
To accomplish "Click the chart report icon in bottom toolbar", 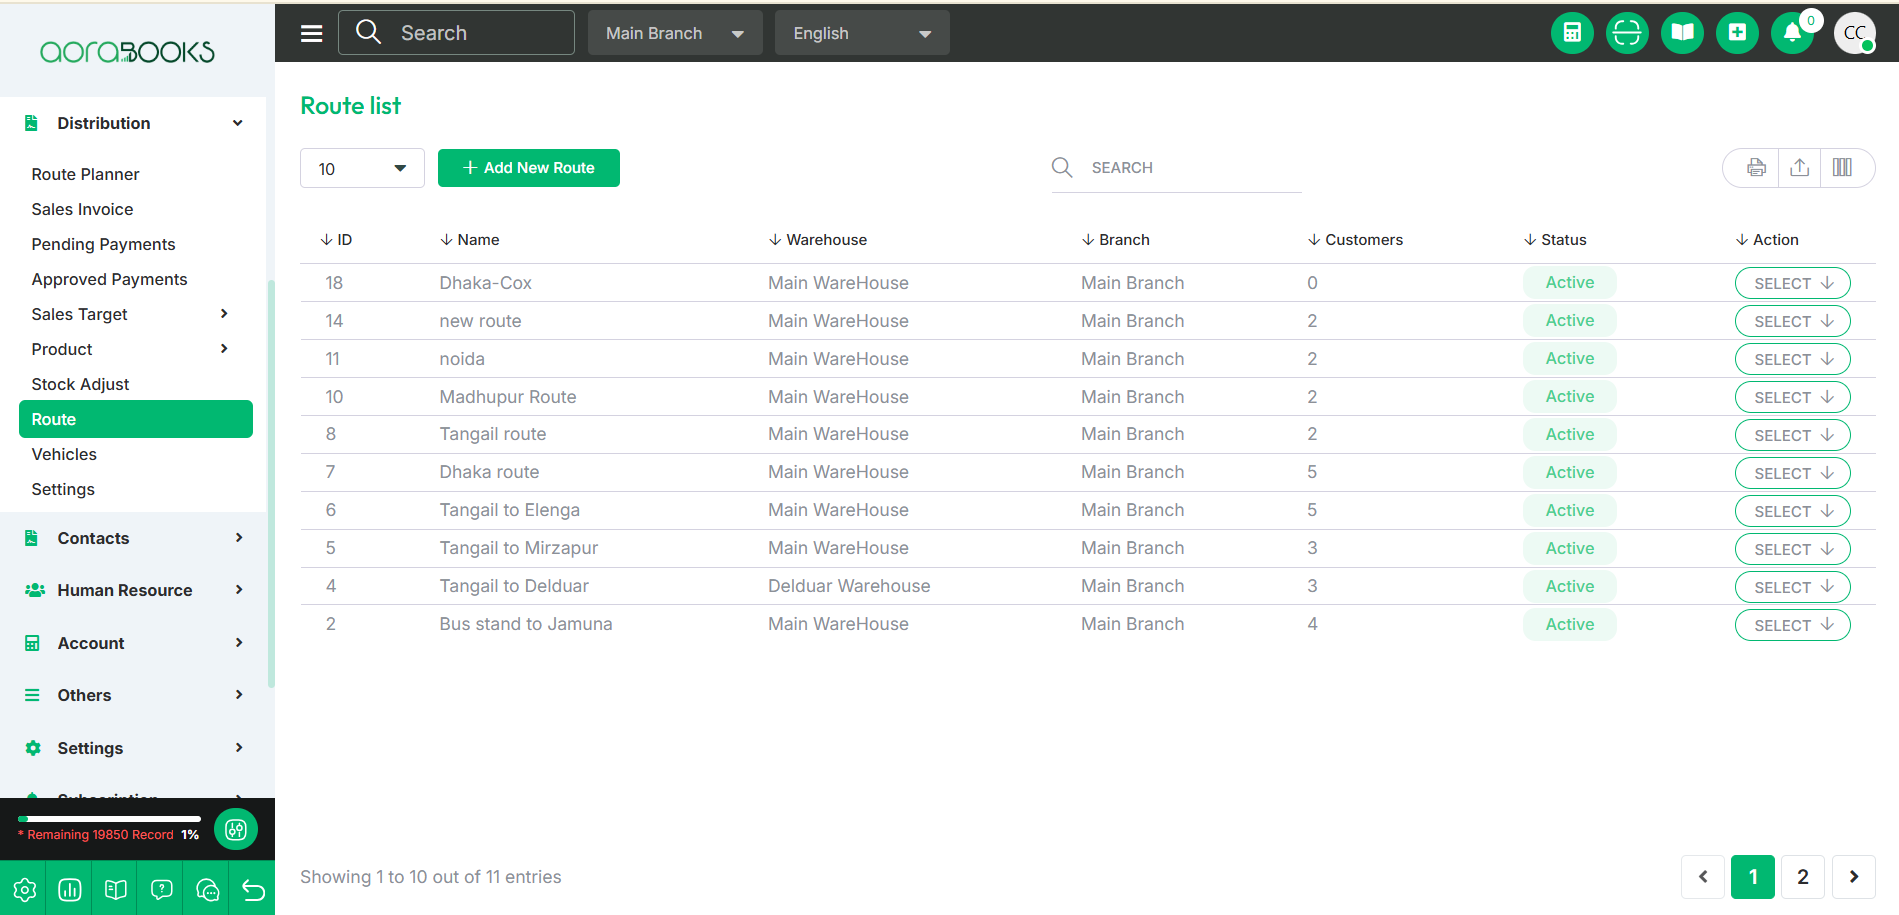I will [x=70, y=889].
